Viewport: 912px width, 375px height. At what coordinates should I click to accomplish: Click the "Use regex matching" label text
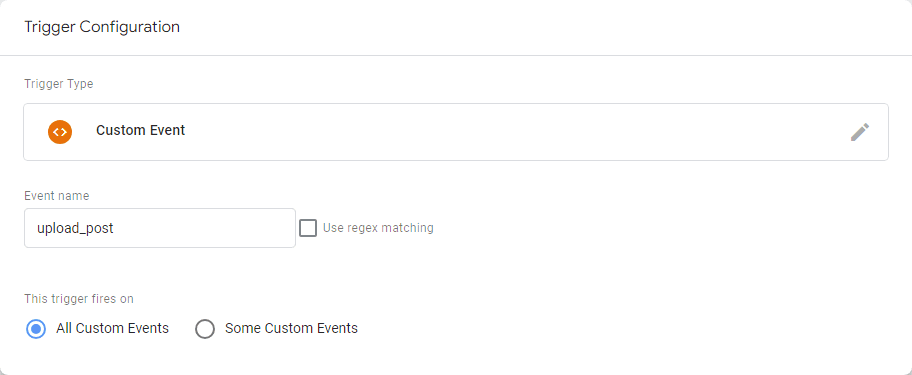[378, 228]
